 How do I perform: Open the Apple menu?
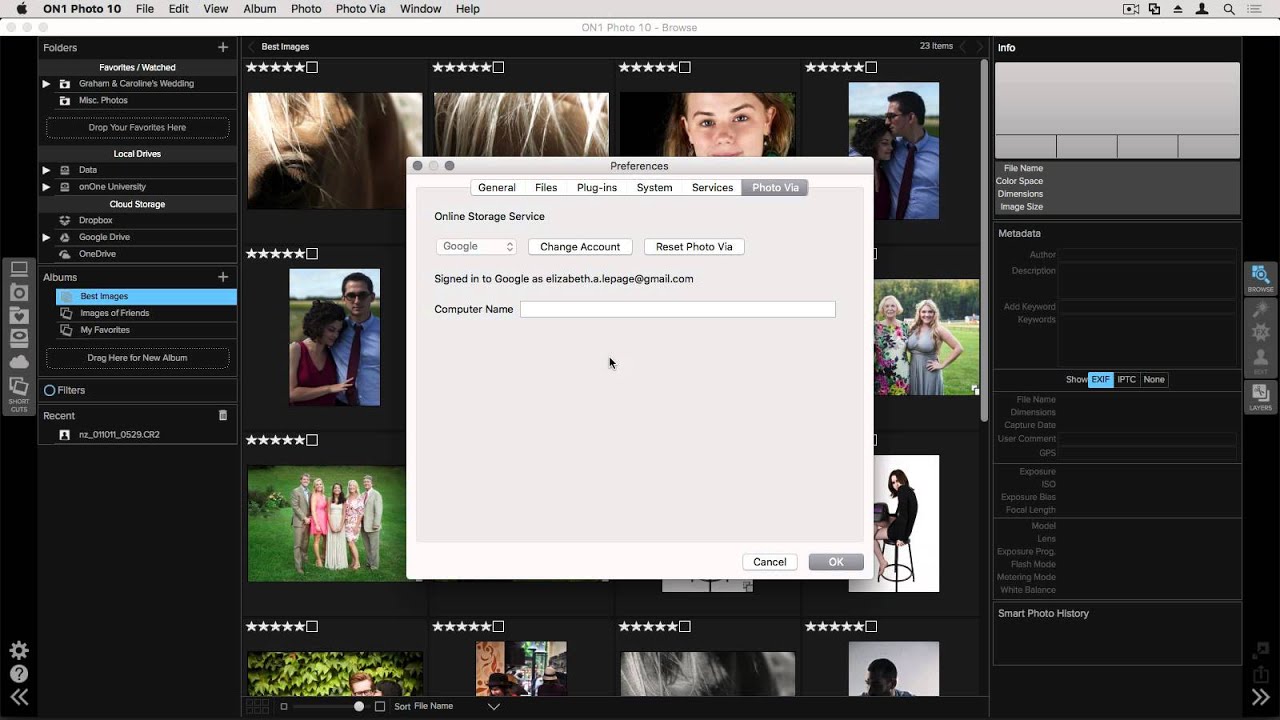[x=21, y=9]
